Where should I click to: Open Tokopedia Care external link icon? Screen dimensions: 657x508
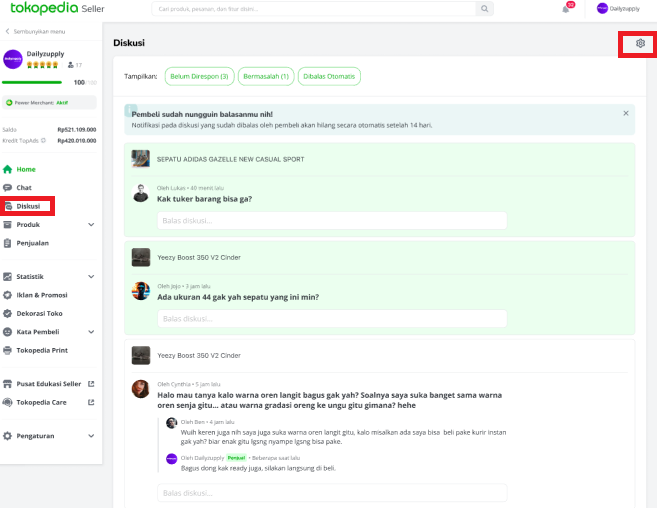point(91,402)
